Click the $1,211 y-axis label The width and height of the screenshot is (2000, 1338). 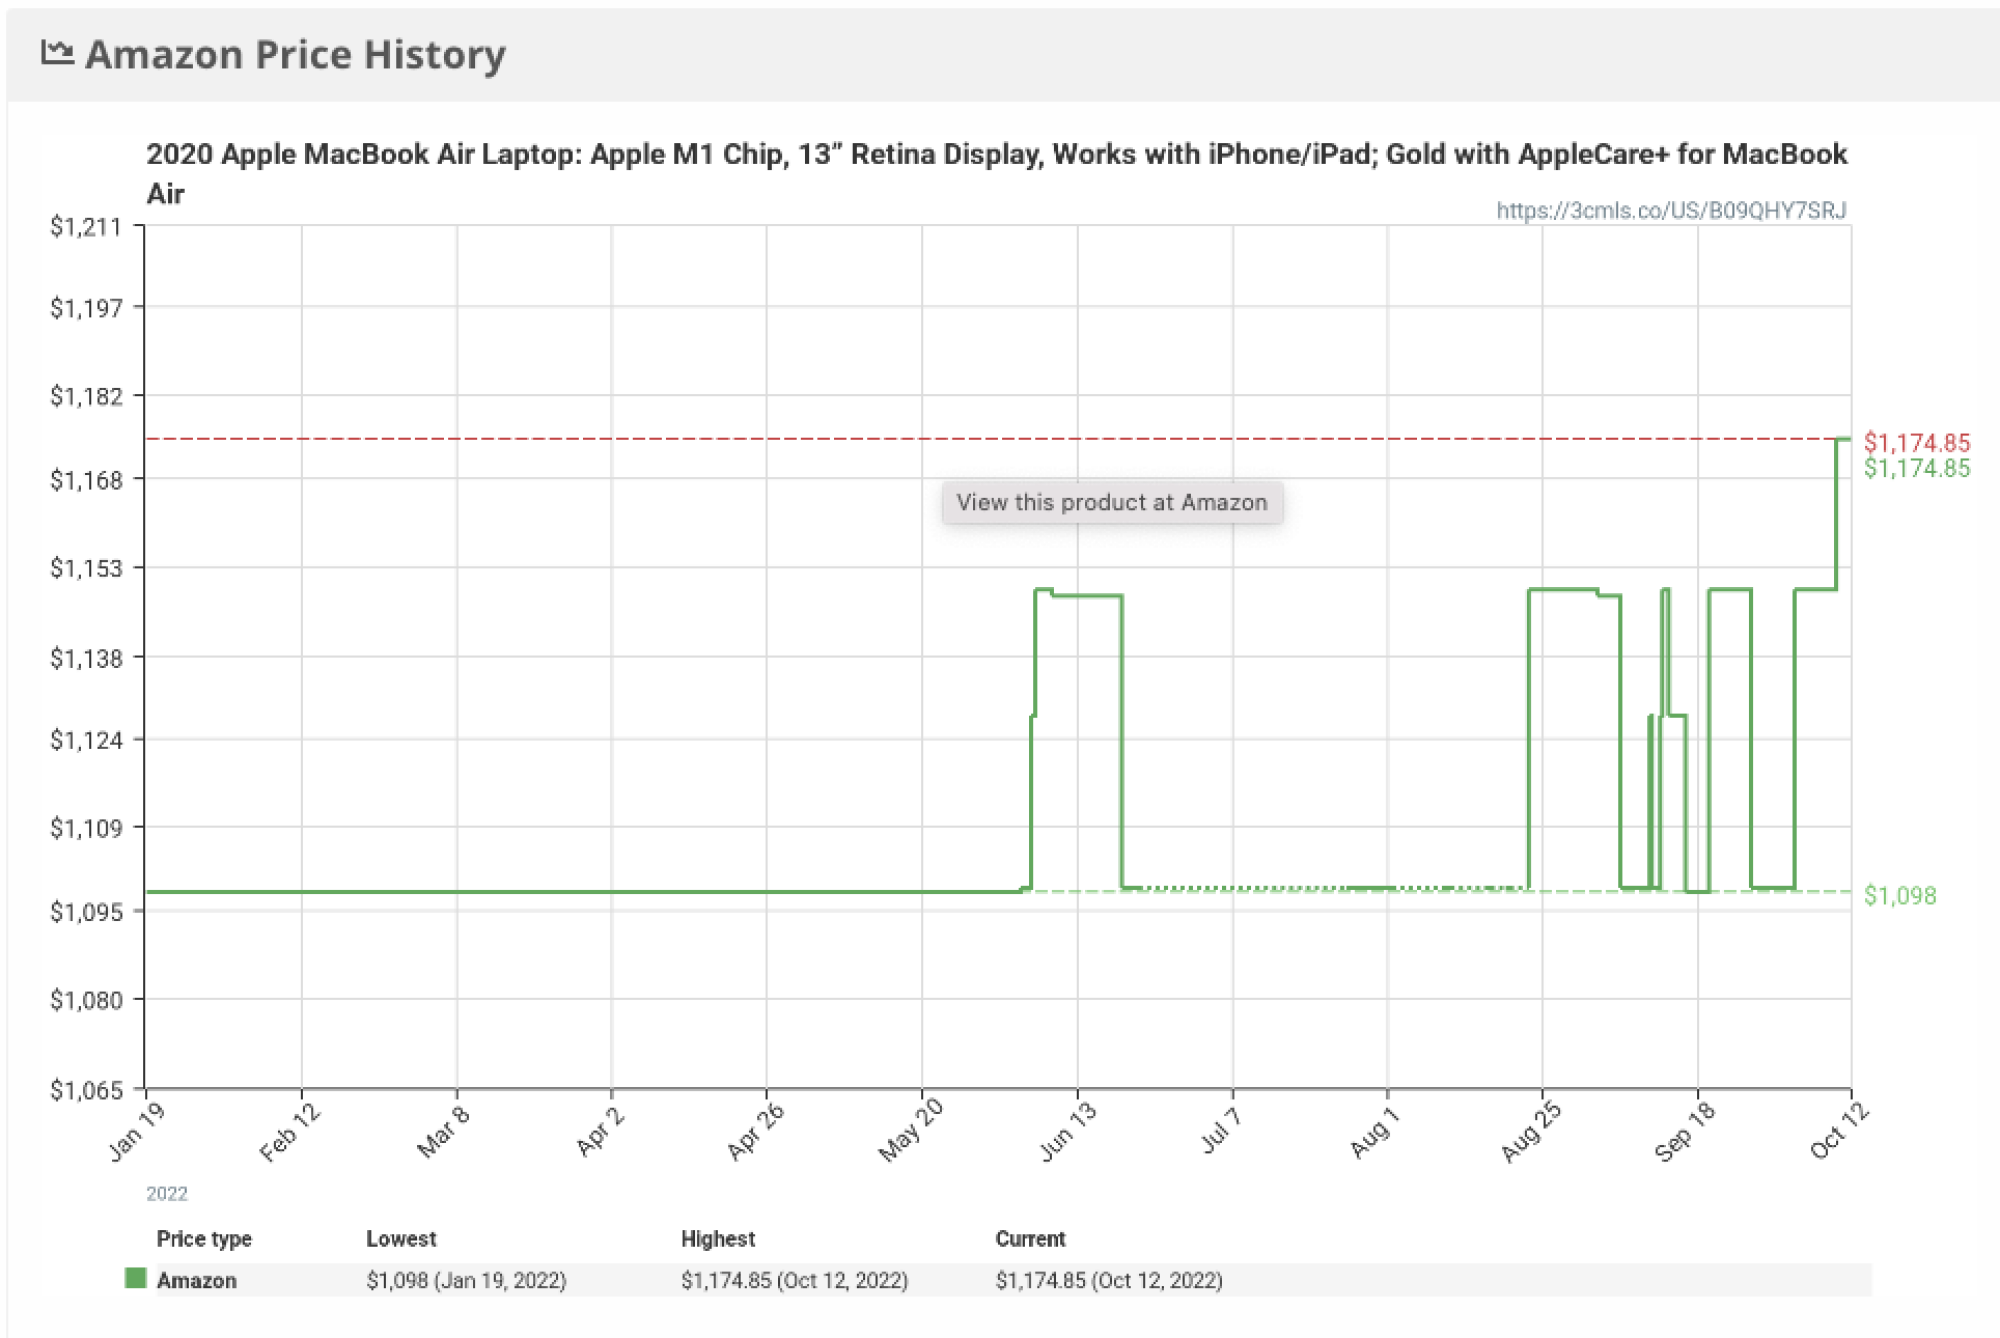86,227
